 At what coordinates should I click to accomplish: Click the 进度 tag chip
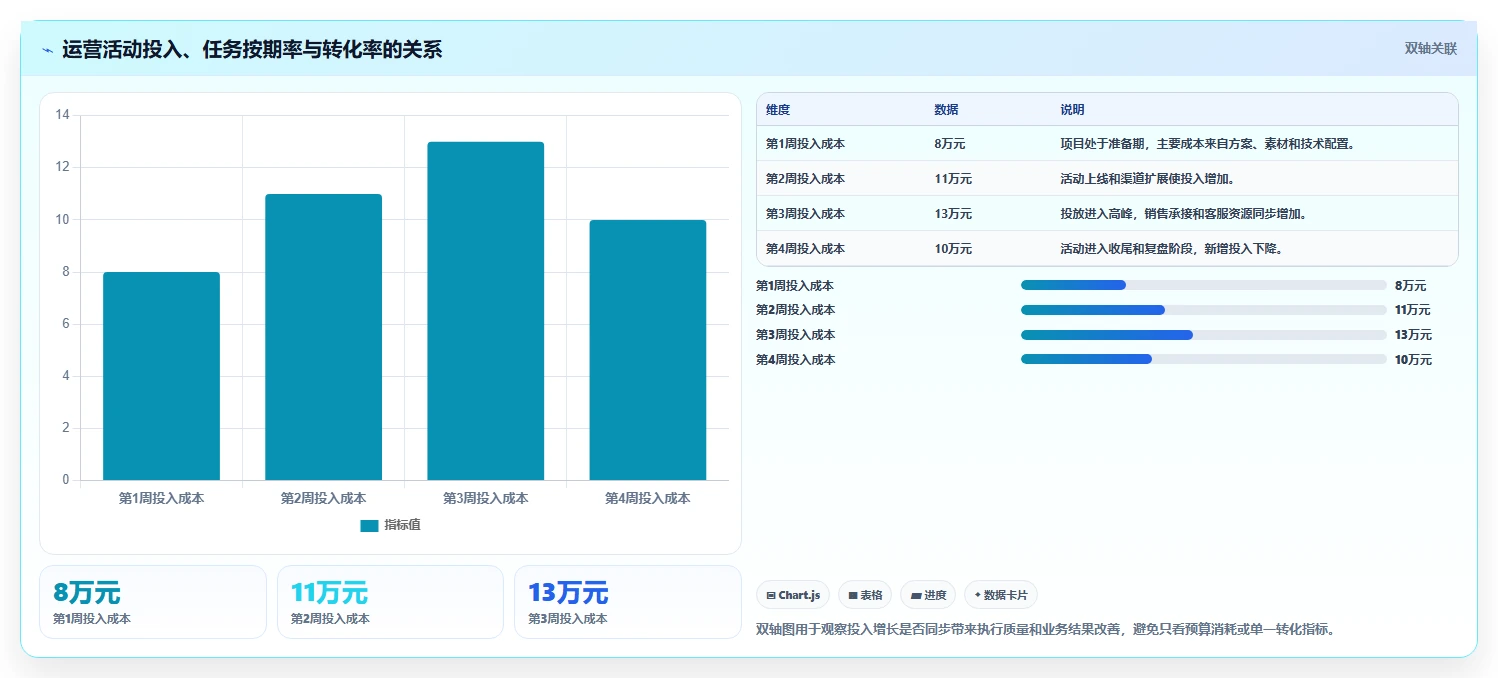928,595
